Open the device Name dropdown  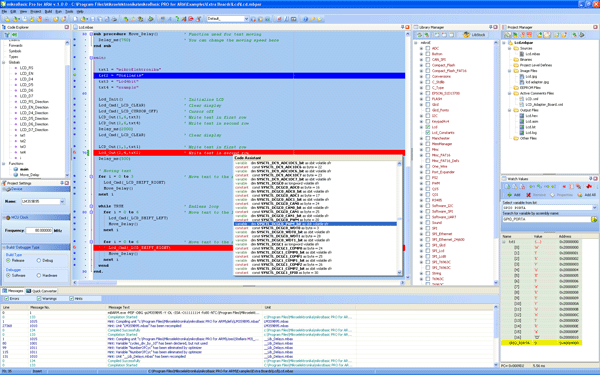pyautogui.click(x=62, y=202)
